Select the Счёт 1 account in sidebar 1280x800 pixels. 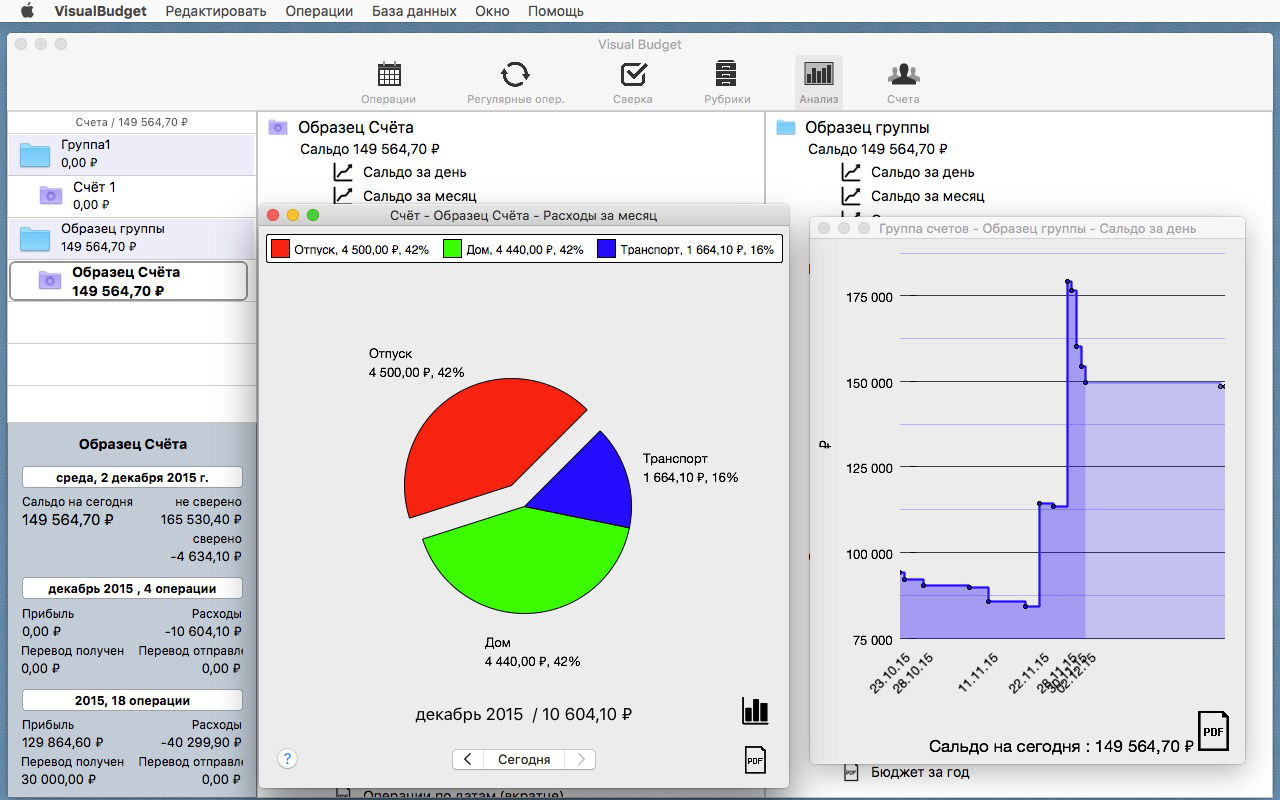pyautogui.click(x=132, y=196)
